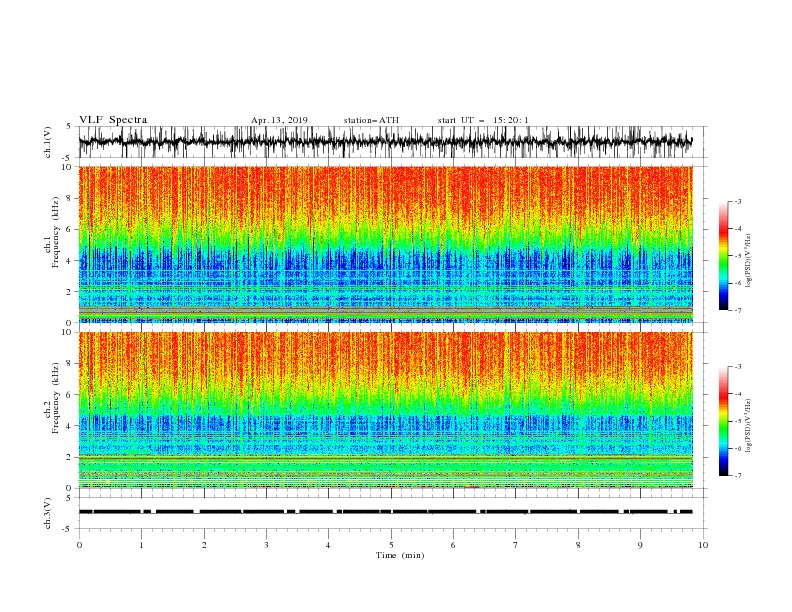Image resolution: width=792 pixels, height=612 pixels.
Task: Click the "6" tick on ch.1 frequency axis
Action: (x=70, y=230)
